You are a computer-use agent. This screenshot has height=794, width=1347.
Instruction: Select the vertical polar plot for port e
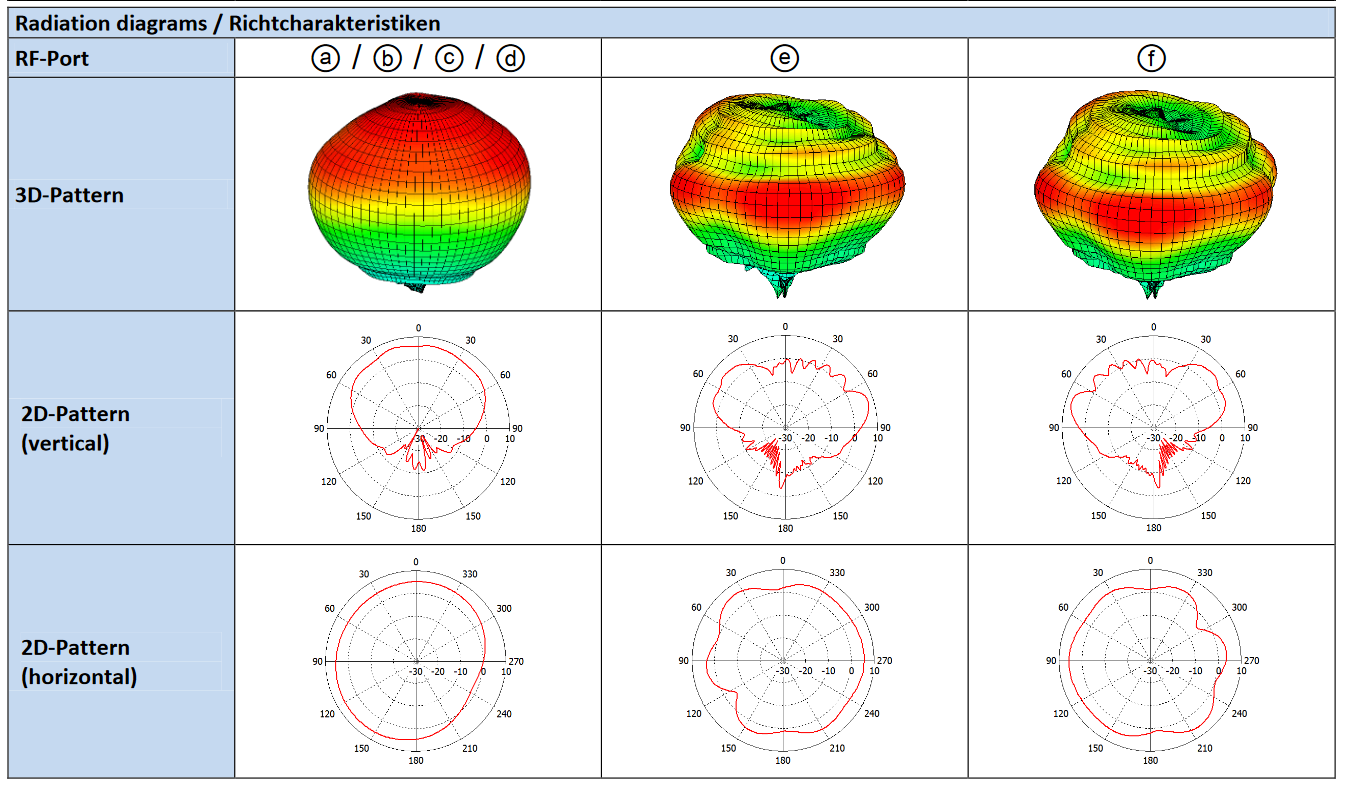click(x=785, y=428)
